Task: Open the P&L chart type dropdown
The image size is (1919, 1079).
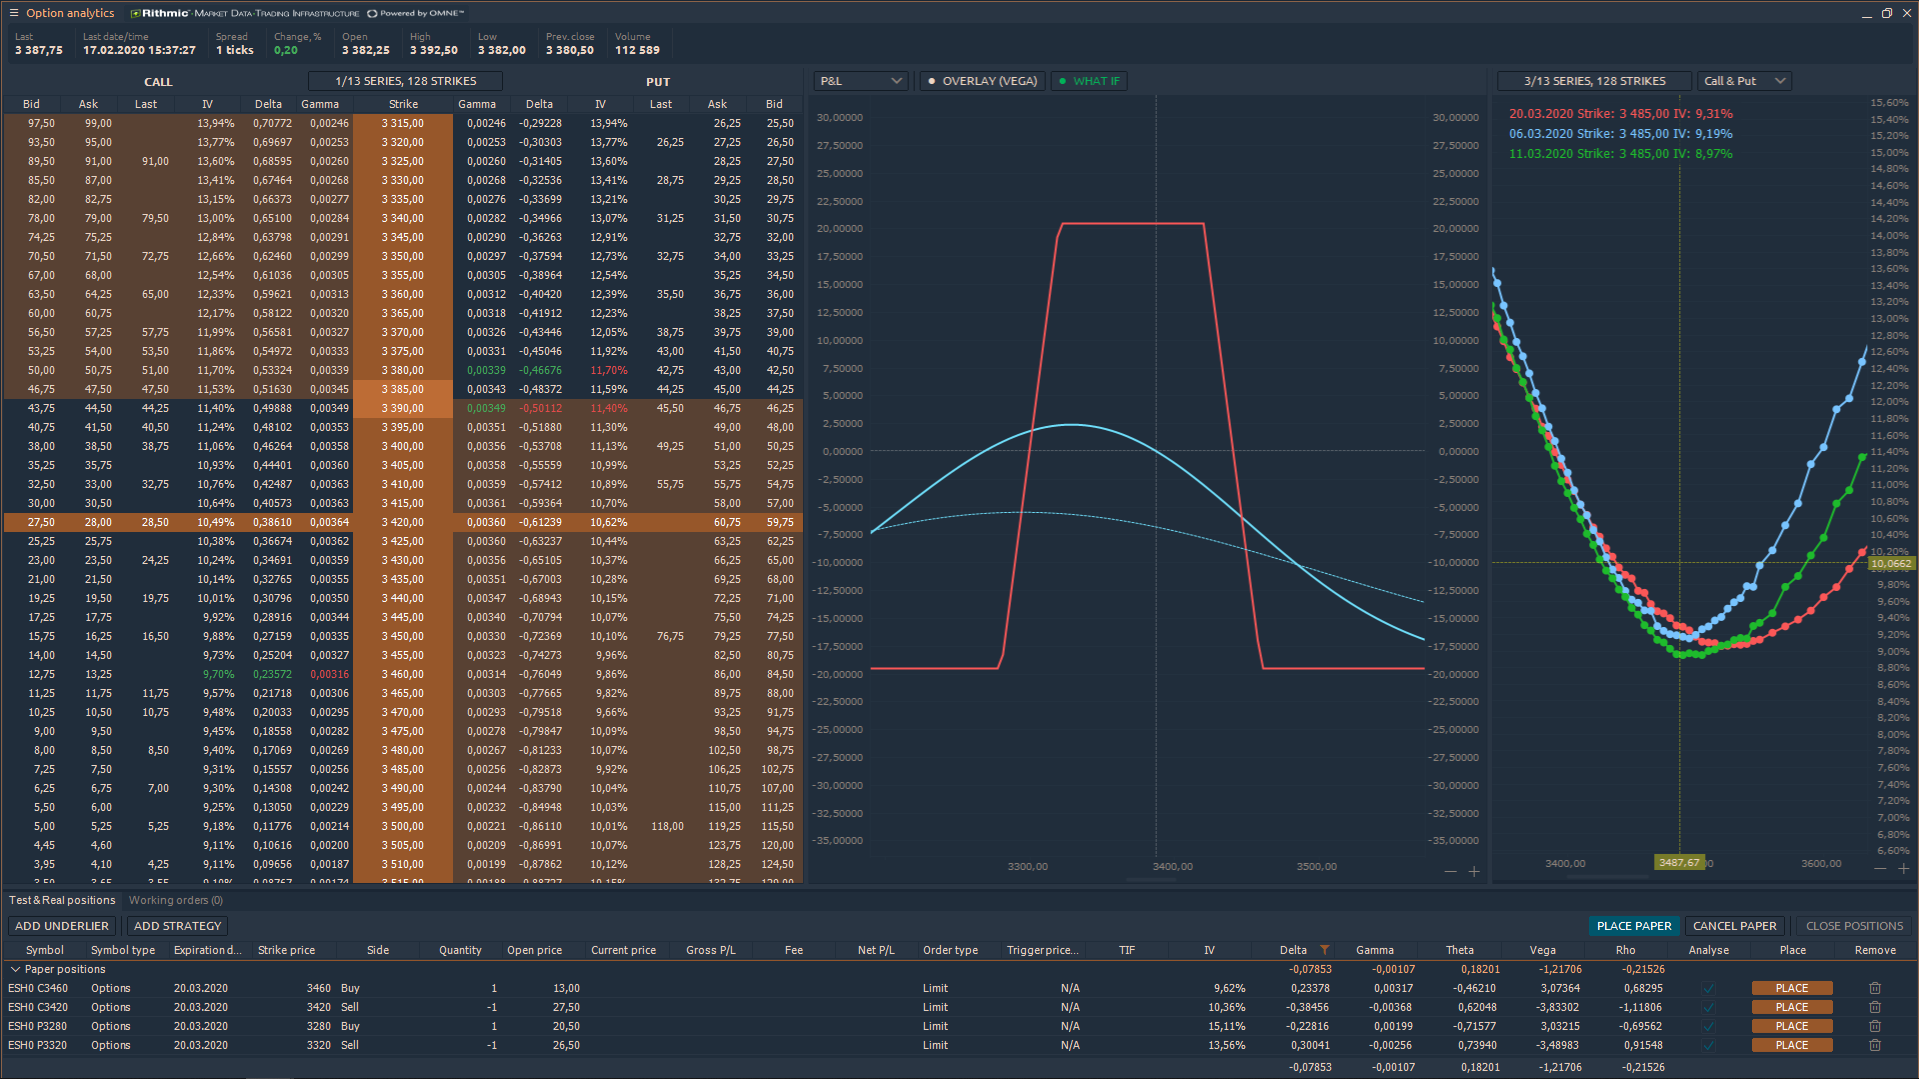Action: click(x=860, y=81)
